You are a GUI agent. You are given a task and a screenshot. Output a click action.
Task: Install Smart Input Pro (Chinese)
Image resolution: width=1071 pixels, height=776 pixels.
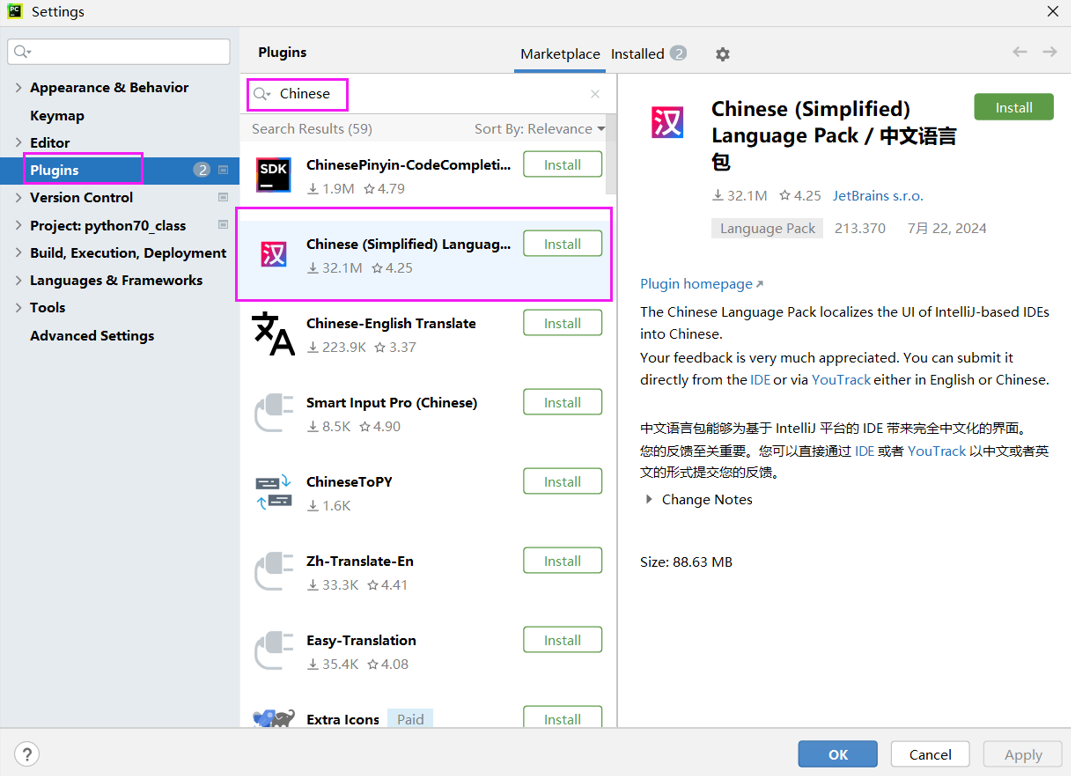pyautogui.click(x=562, y=402)
